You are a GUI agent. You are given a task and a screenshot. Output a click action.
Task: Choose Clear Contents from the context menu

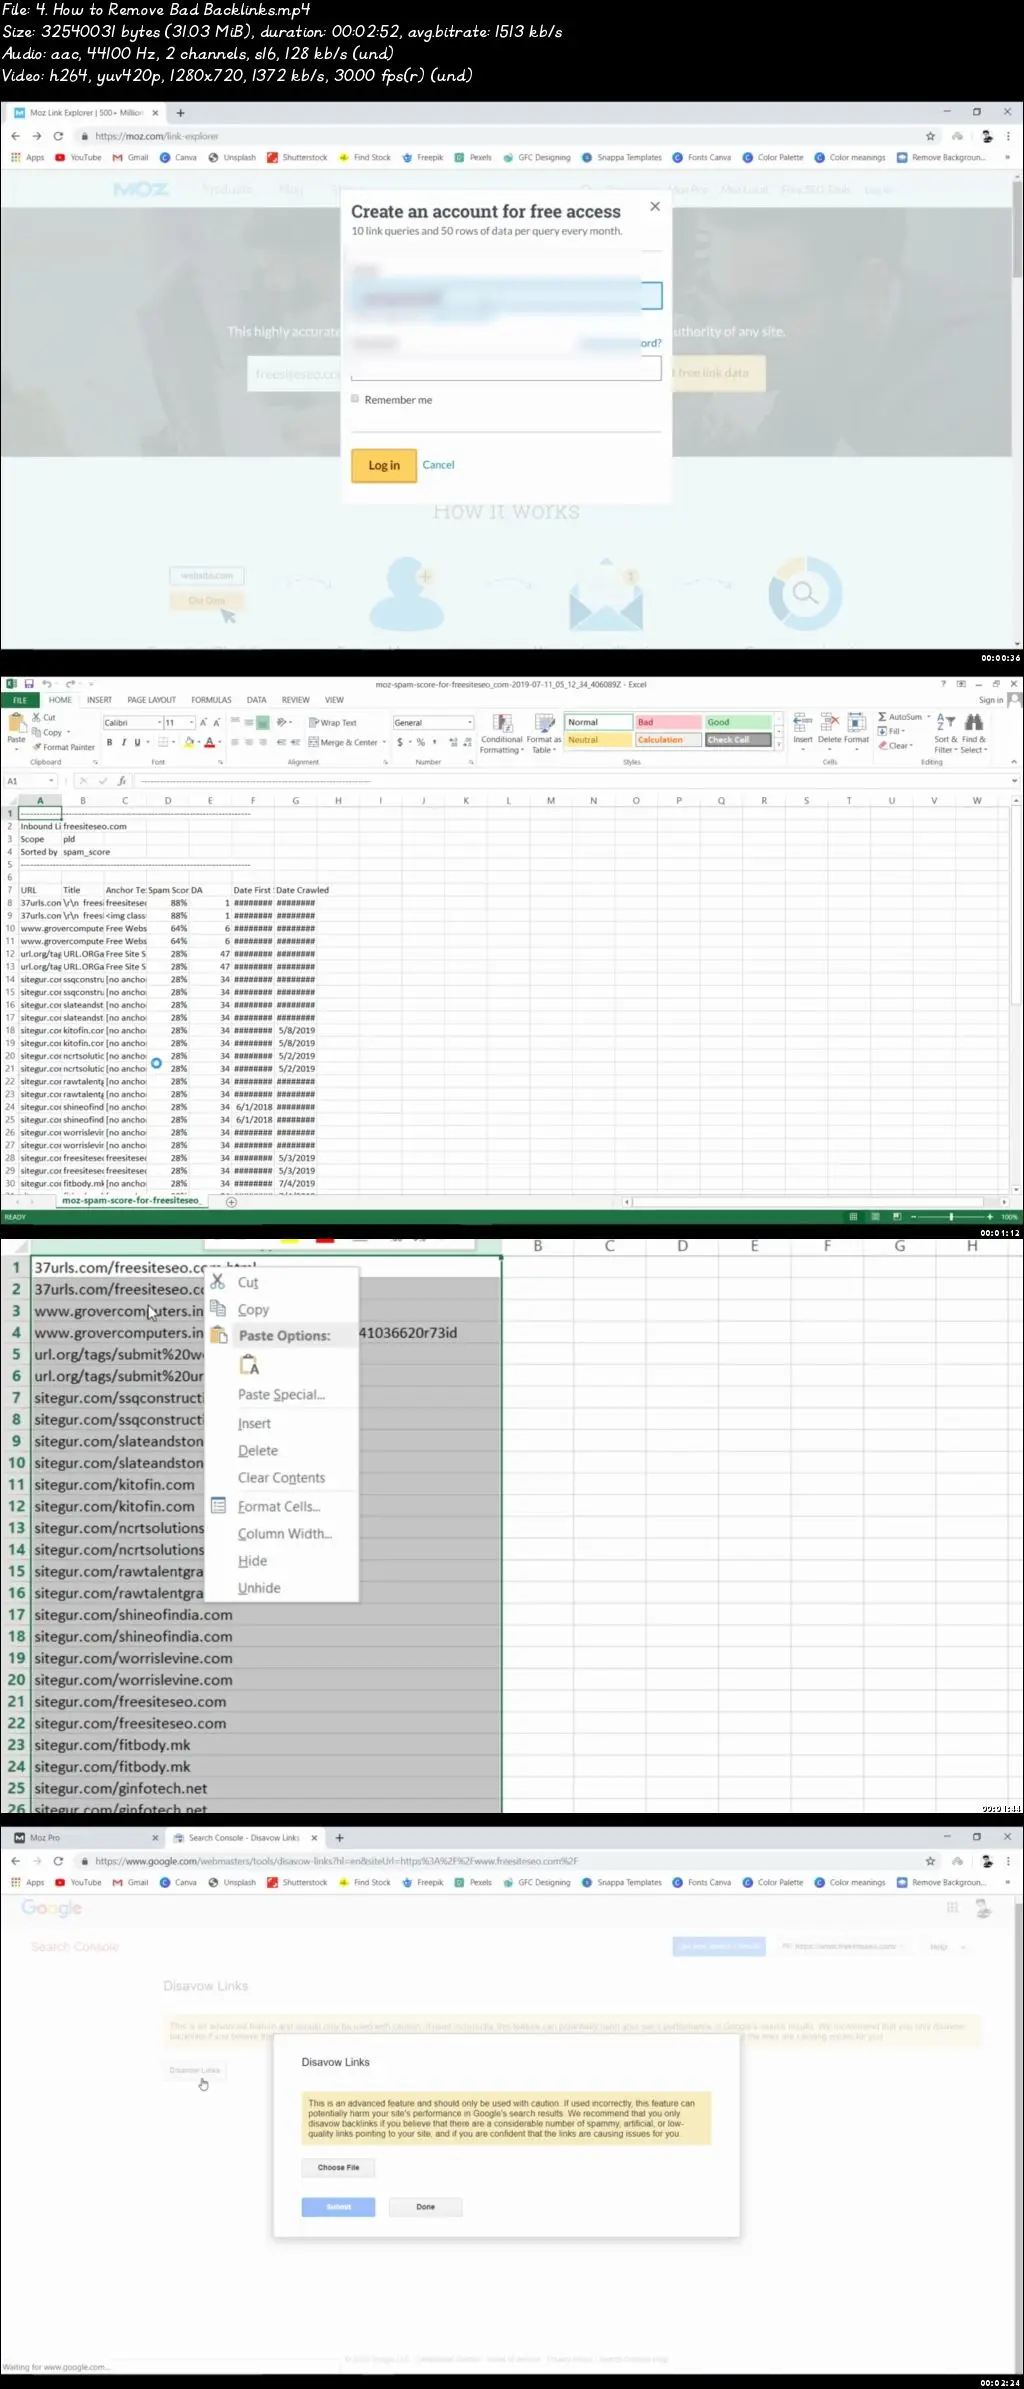[x=283, y=1477]
